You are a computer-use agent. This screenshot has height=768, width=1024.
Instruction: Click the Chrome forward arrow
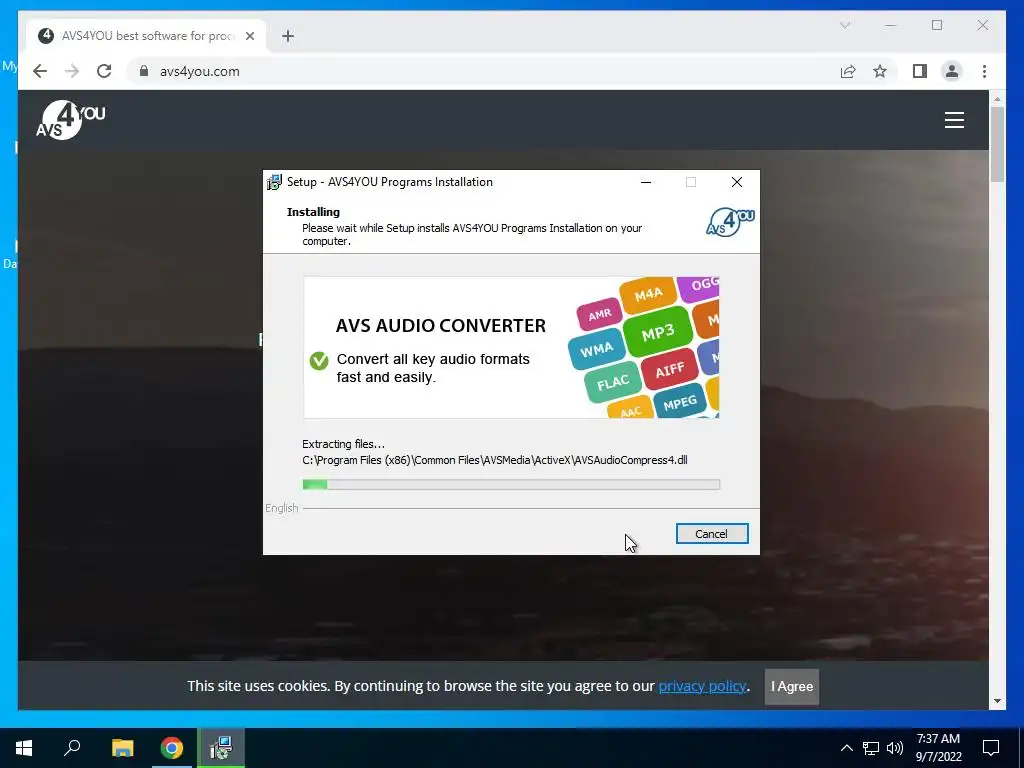(x=72, y=71)
